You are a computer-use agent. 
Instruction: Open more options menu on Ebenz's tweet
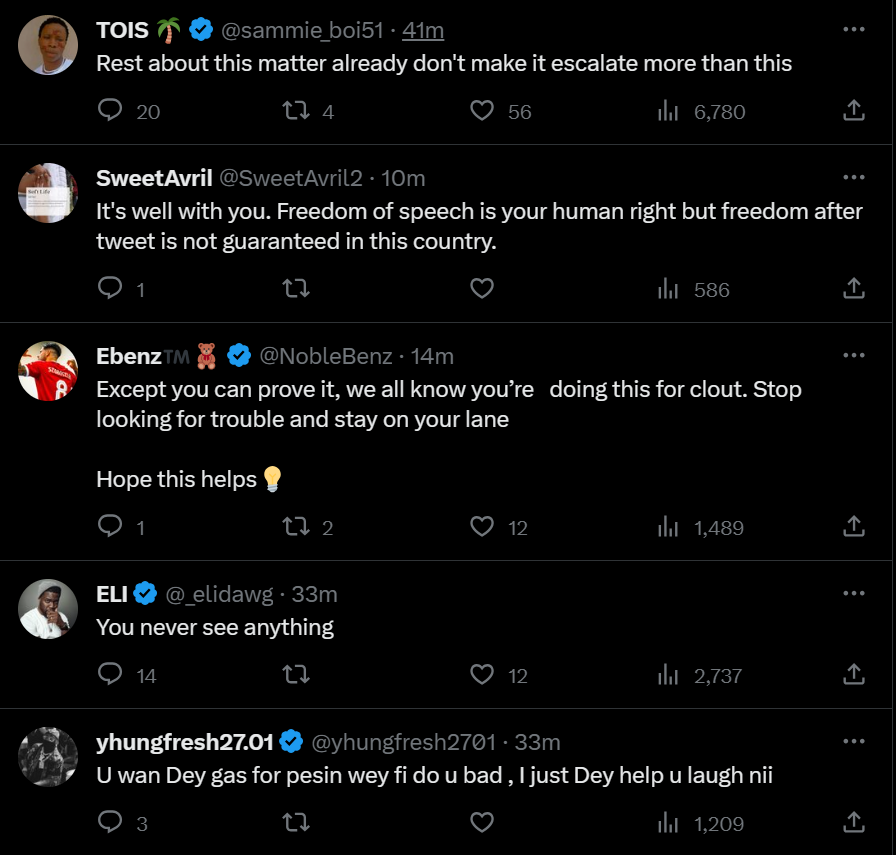[853, 355]
